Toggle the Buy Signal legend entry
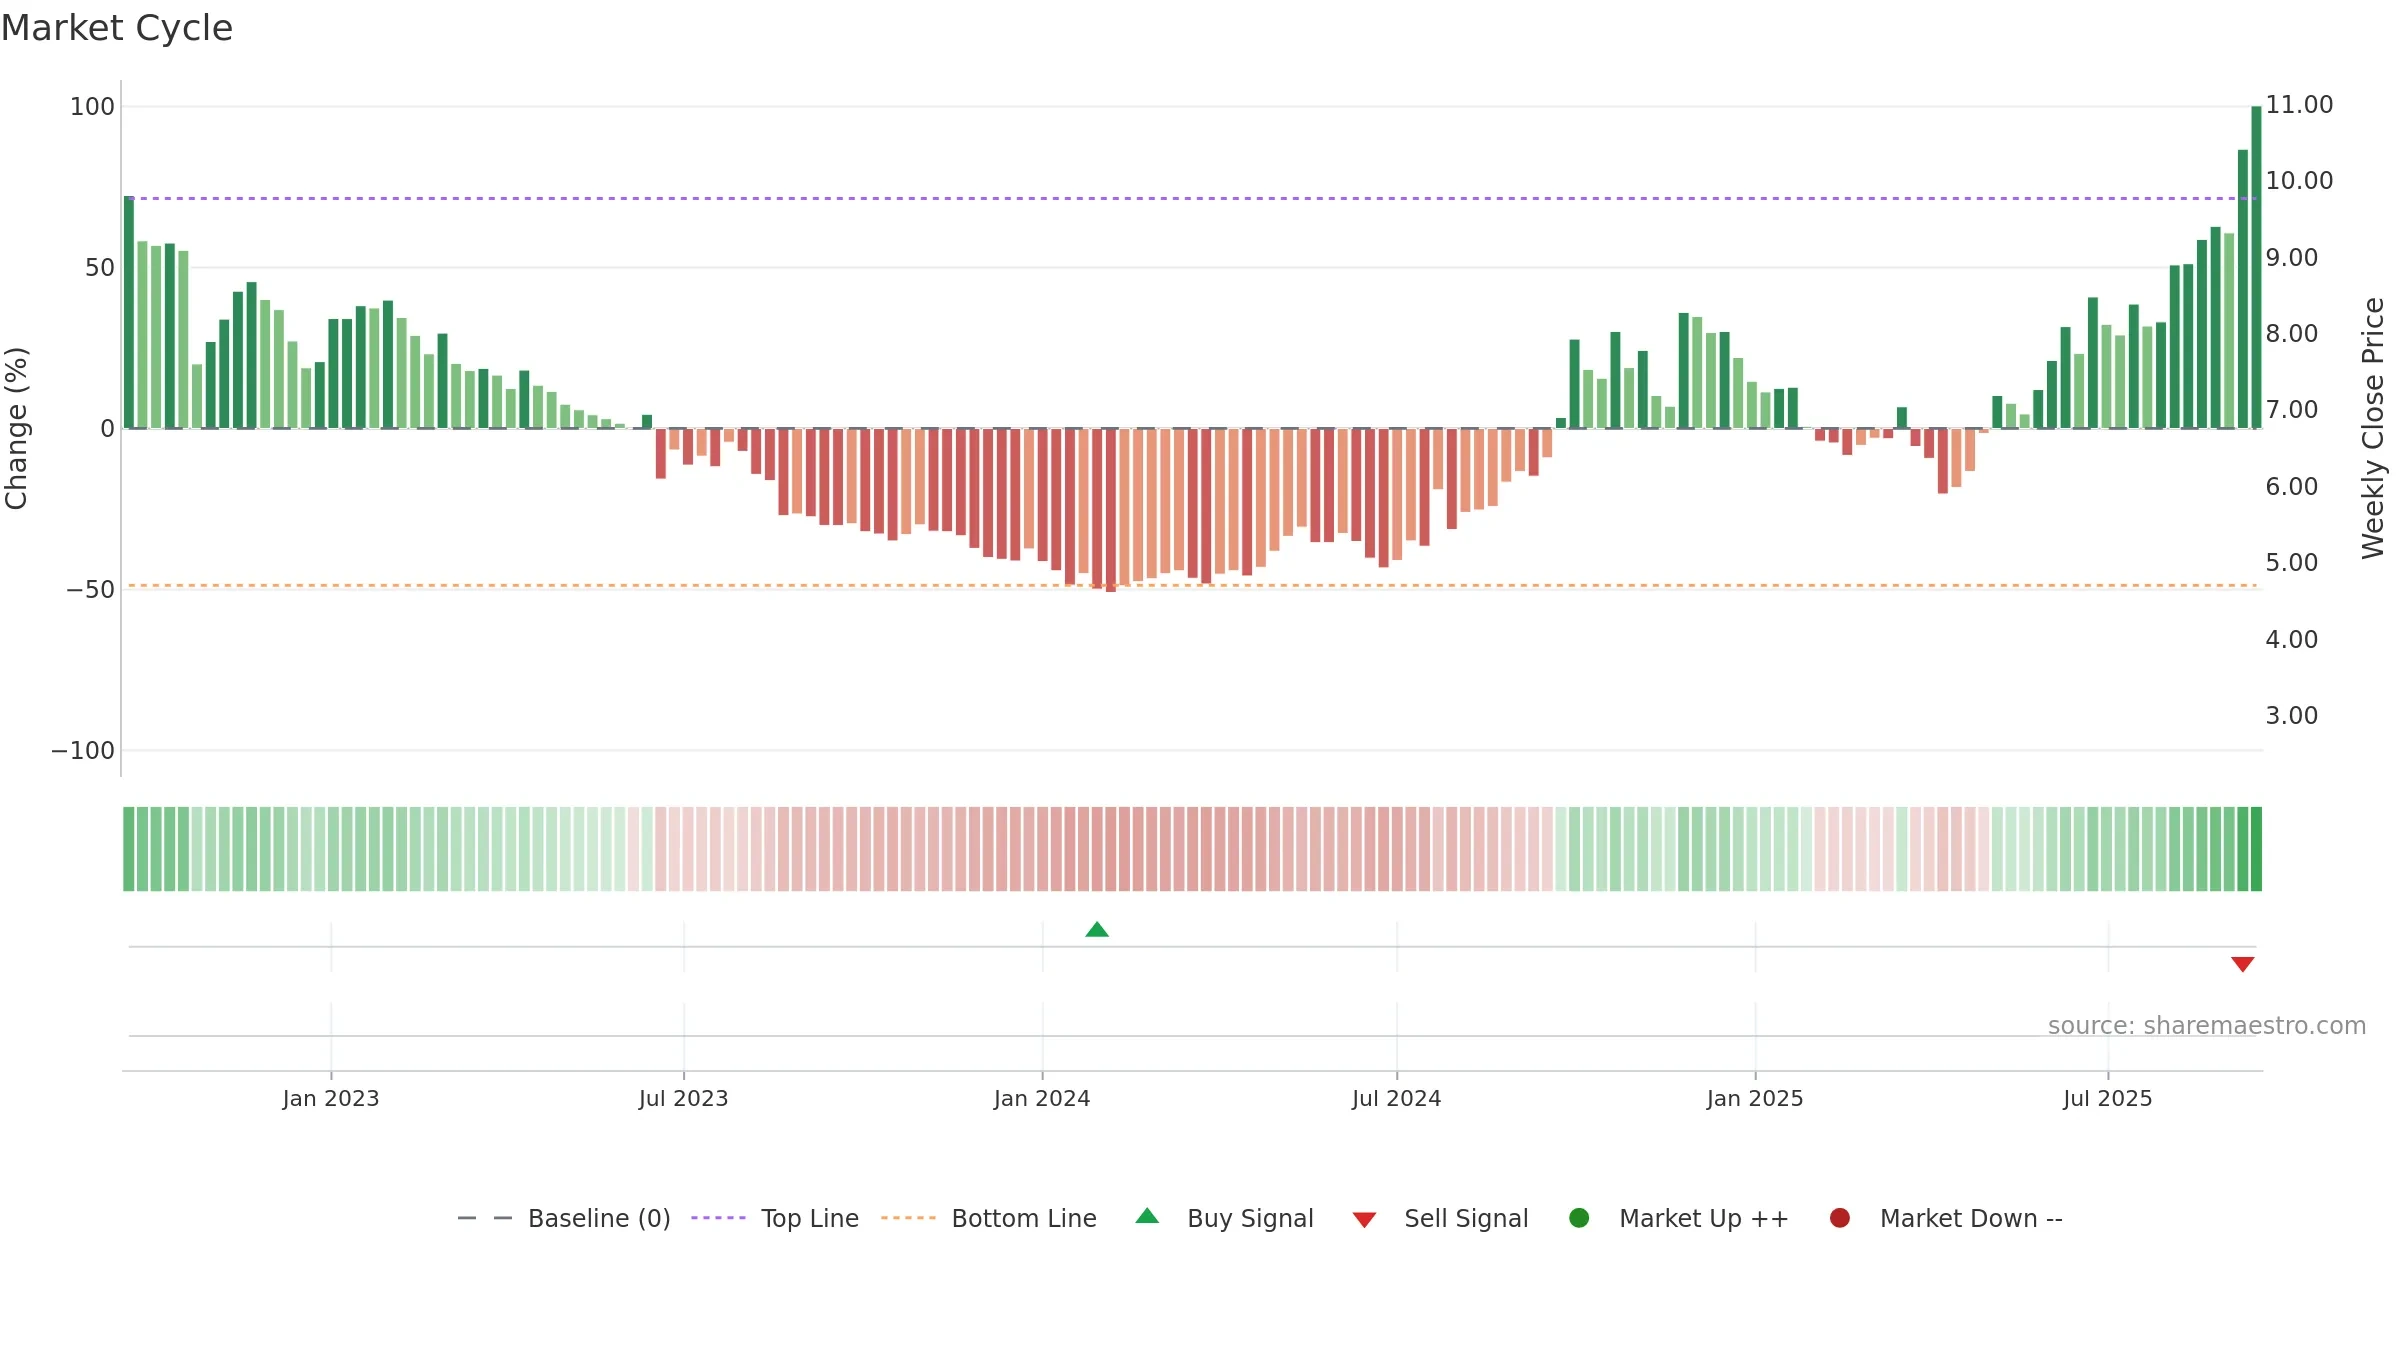The height and width of the screenshot is (1350, 2400). (x=1224, y=1218)
